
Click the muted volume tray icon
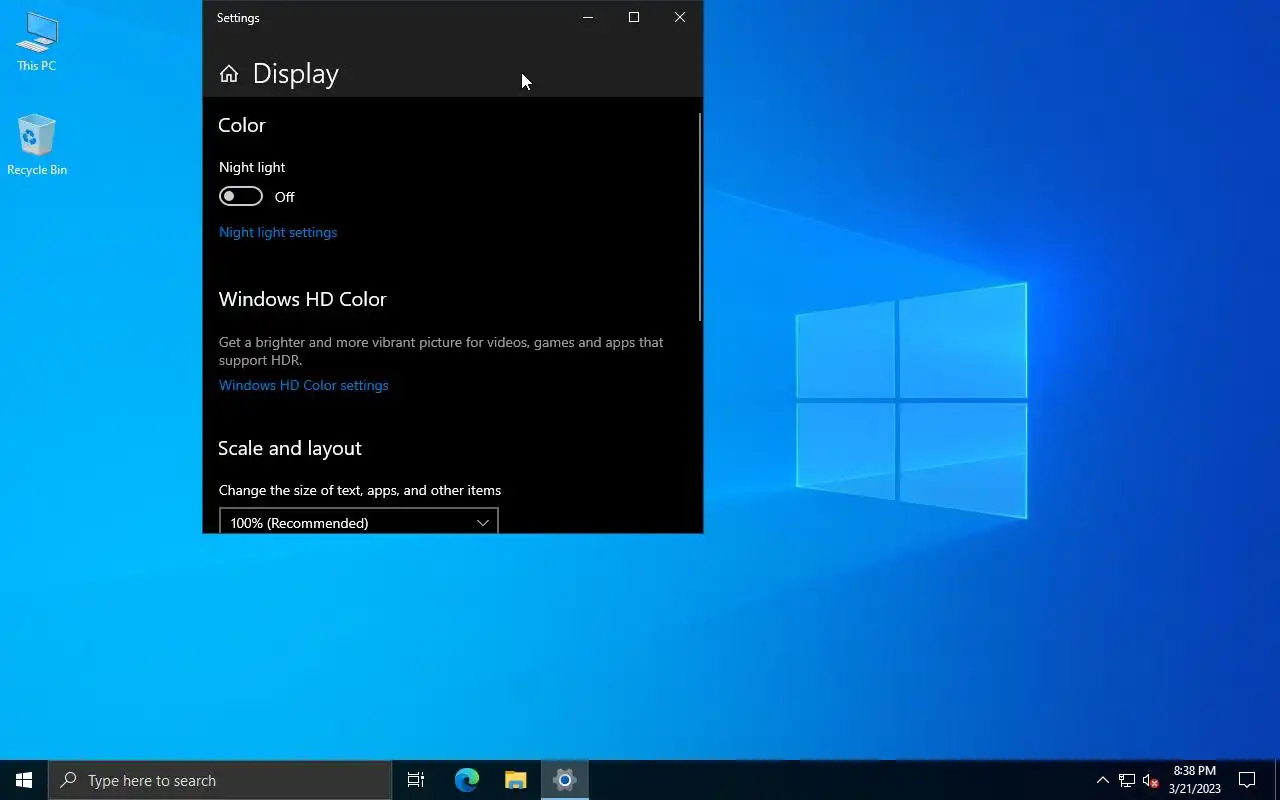point(1151,780)
